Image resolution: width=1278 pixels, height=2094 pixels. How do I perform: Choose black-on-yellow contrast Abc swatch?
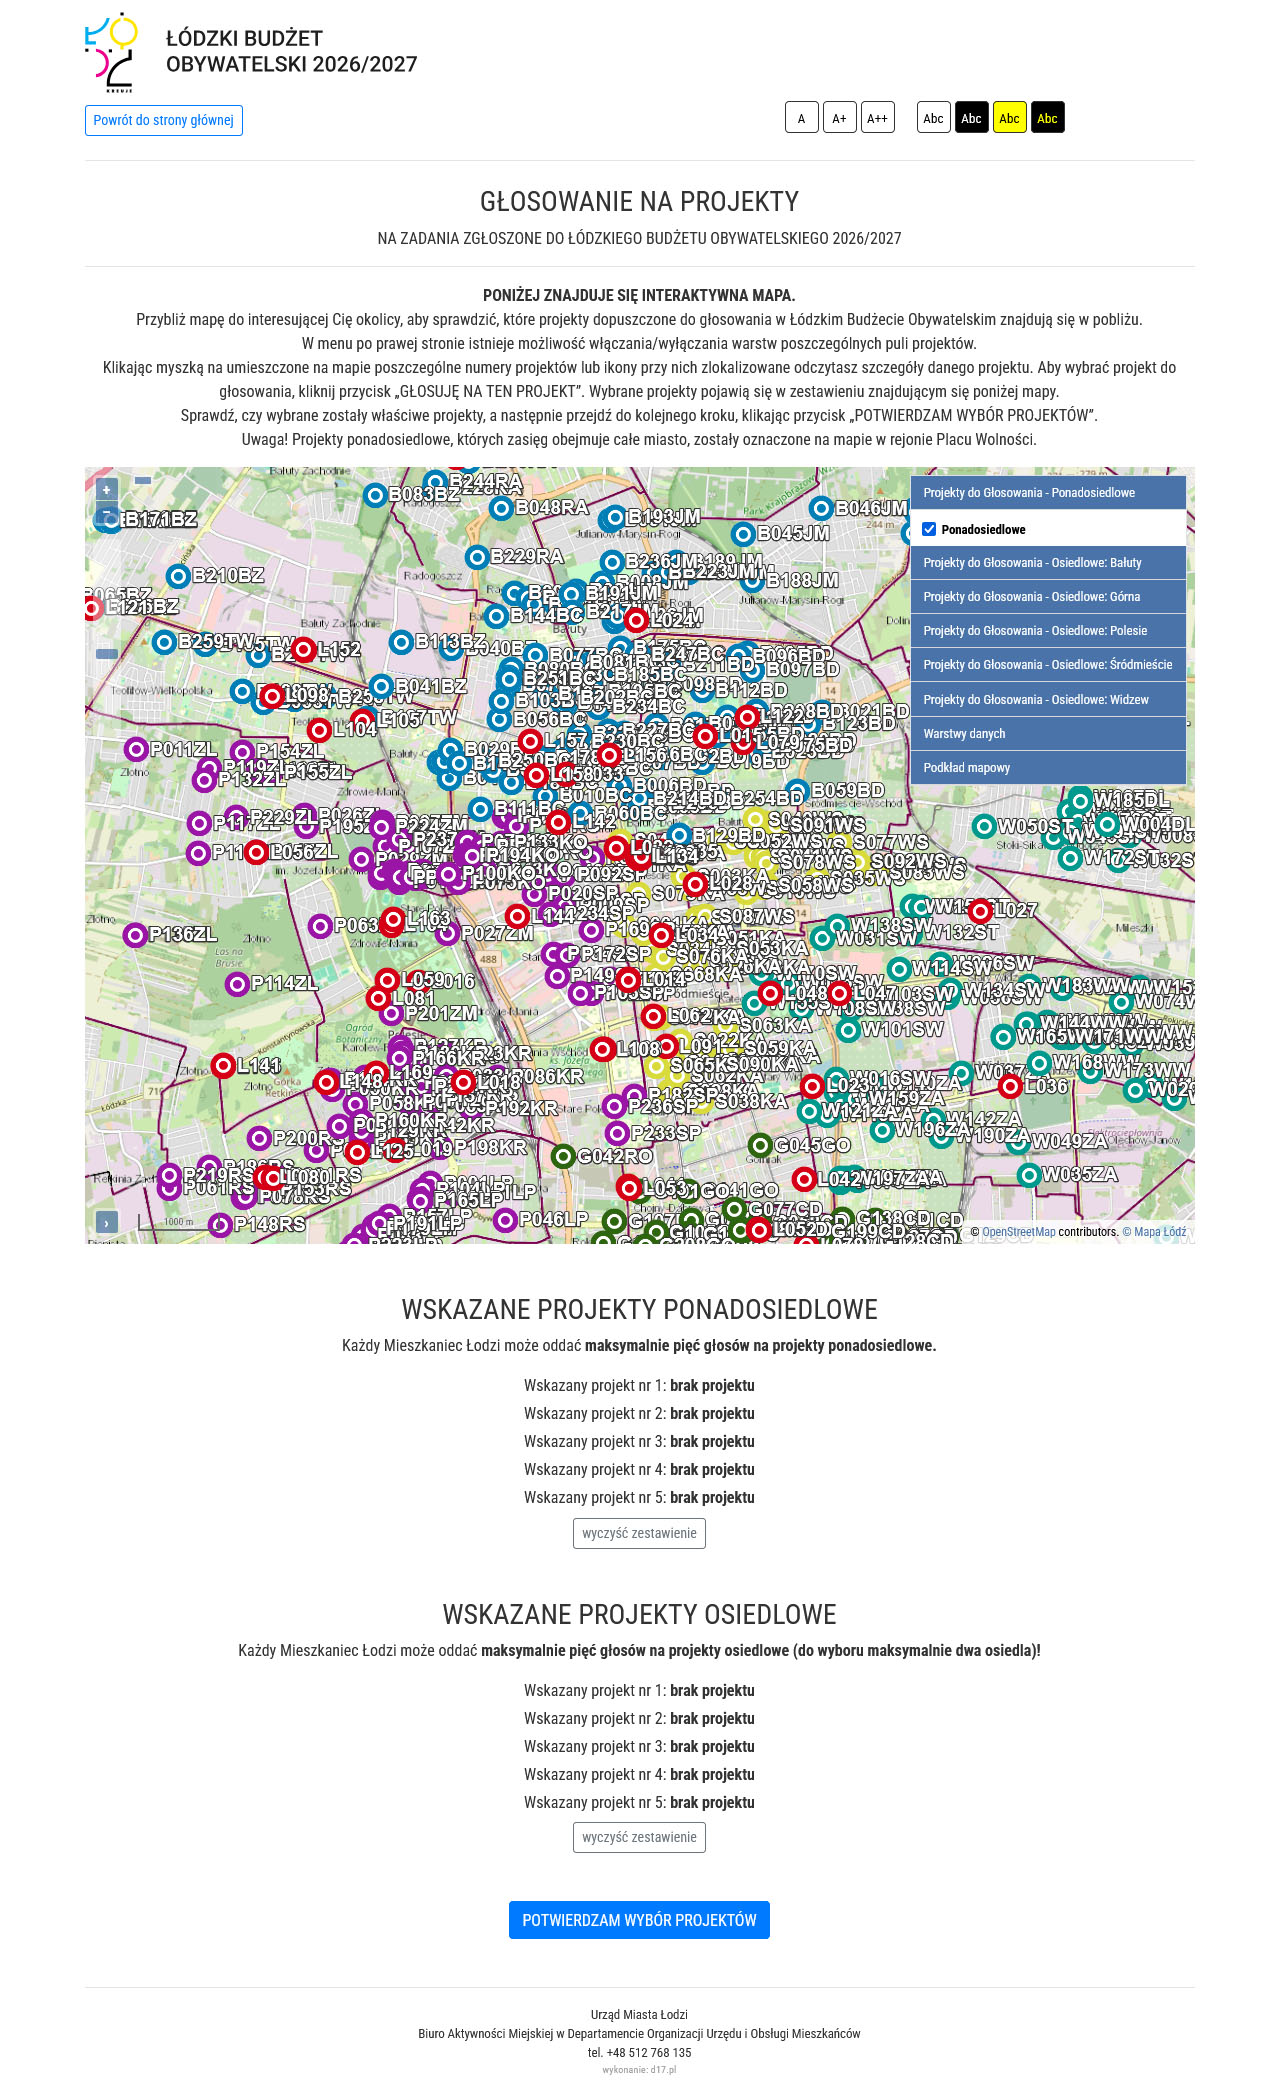click(1010, 117)
